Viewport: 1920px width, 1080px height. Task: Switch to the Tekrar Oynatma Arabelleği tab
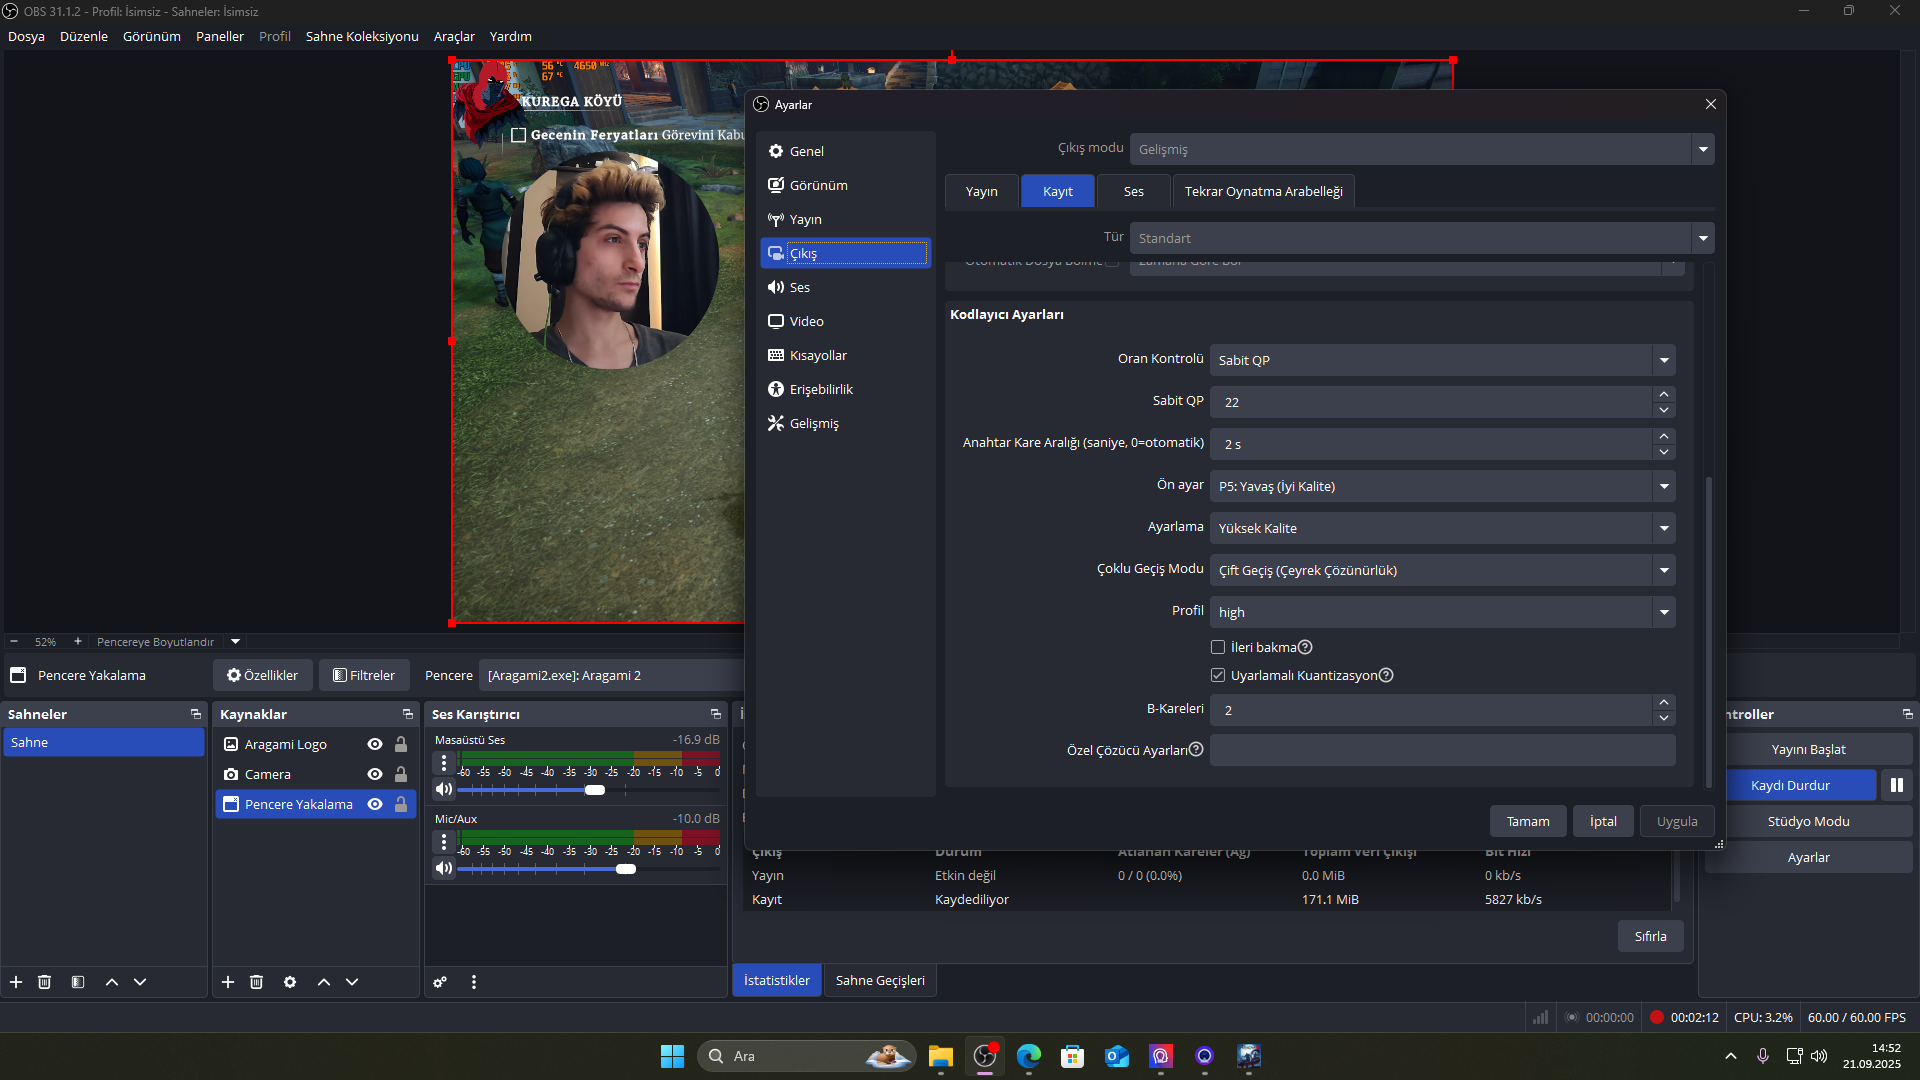[1264, 191]
